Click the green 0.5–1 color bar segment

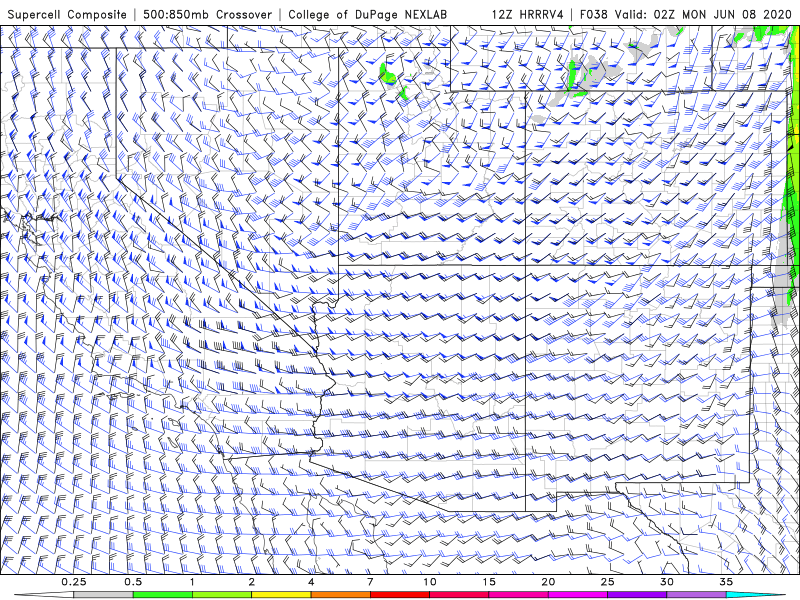[162, 595]
